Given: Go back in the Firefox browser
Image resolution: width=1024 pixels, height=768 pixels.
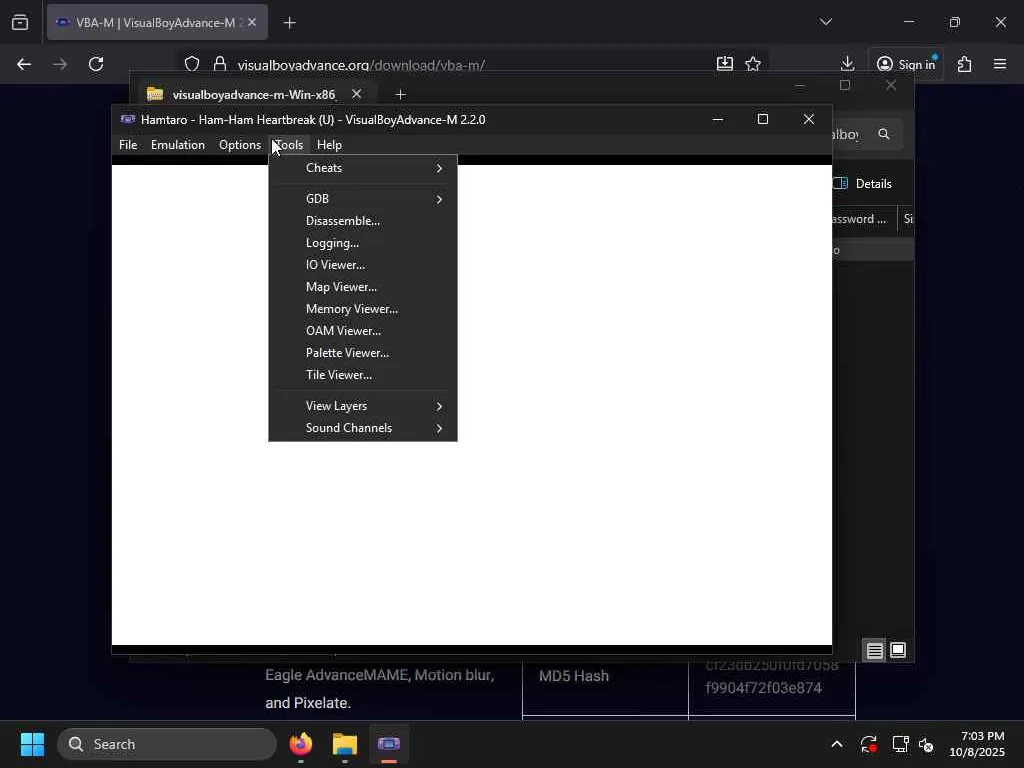Looking at the screenshot, I should tap(24, 64).
